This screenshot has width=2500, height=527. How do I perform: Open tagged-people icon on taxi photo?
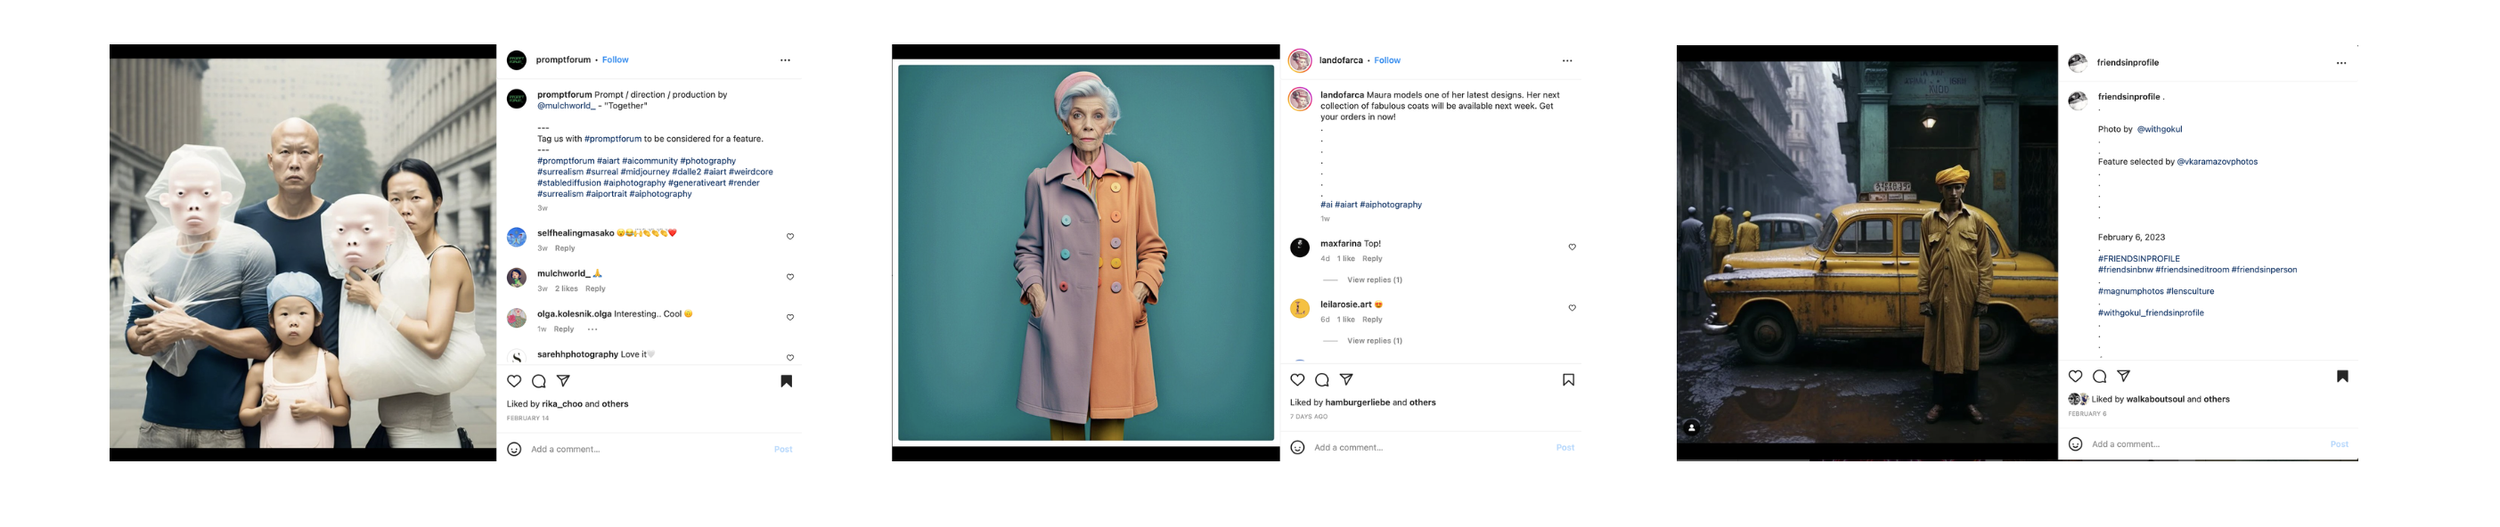coord(1691,428)
